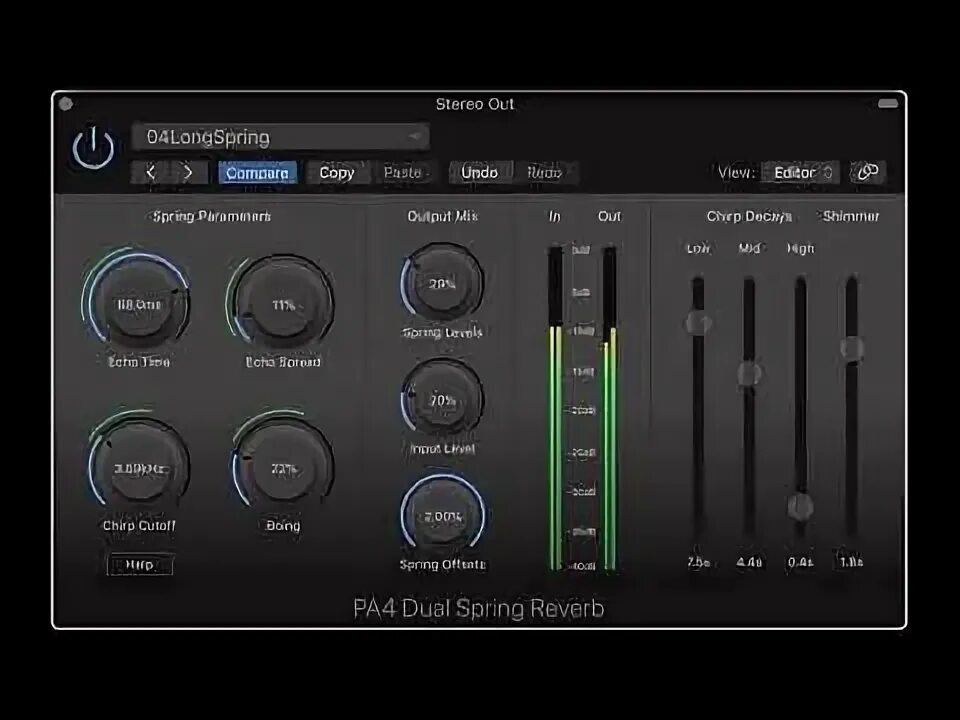Click the Low decay value field
This screenshot has height=720, width=960.
tap(698, 561)
